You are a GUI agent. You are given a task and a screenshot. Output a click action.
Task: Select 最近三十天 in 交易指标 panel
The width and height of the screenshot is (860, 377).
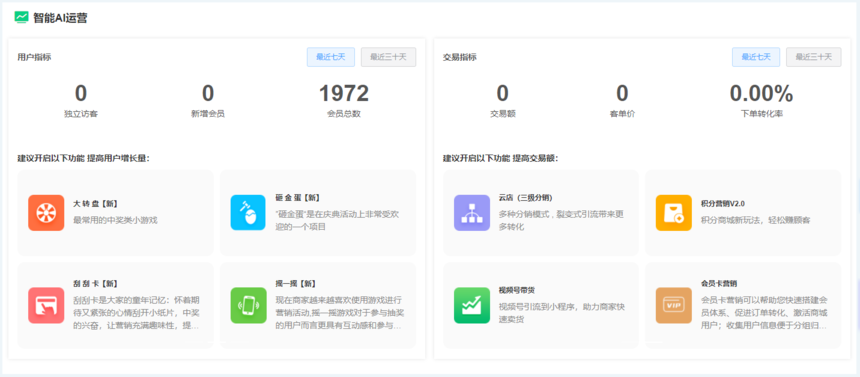click(813, 57)
